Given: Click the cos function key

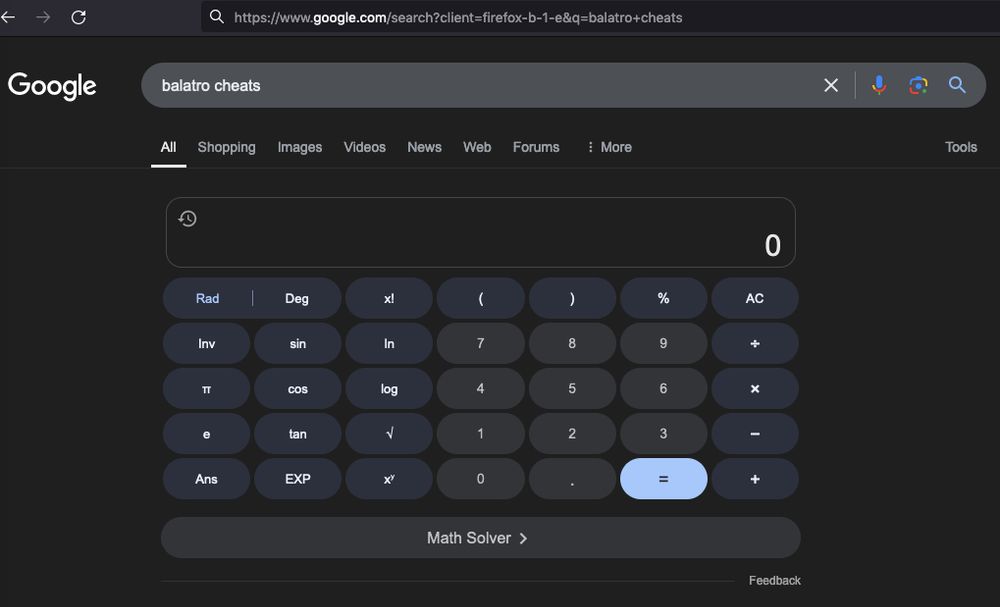Looking at the screenshot, I should (298, 389).
